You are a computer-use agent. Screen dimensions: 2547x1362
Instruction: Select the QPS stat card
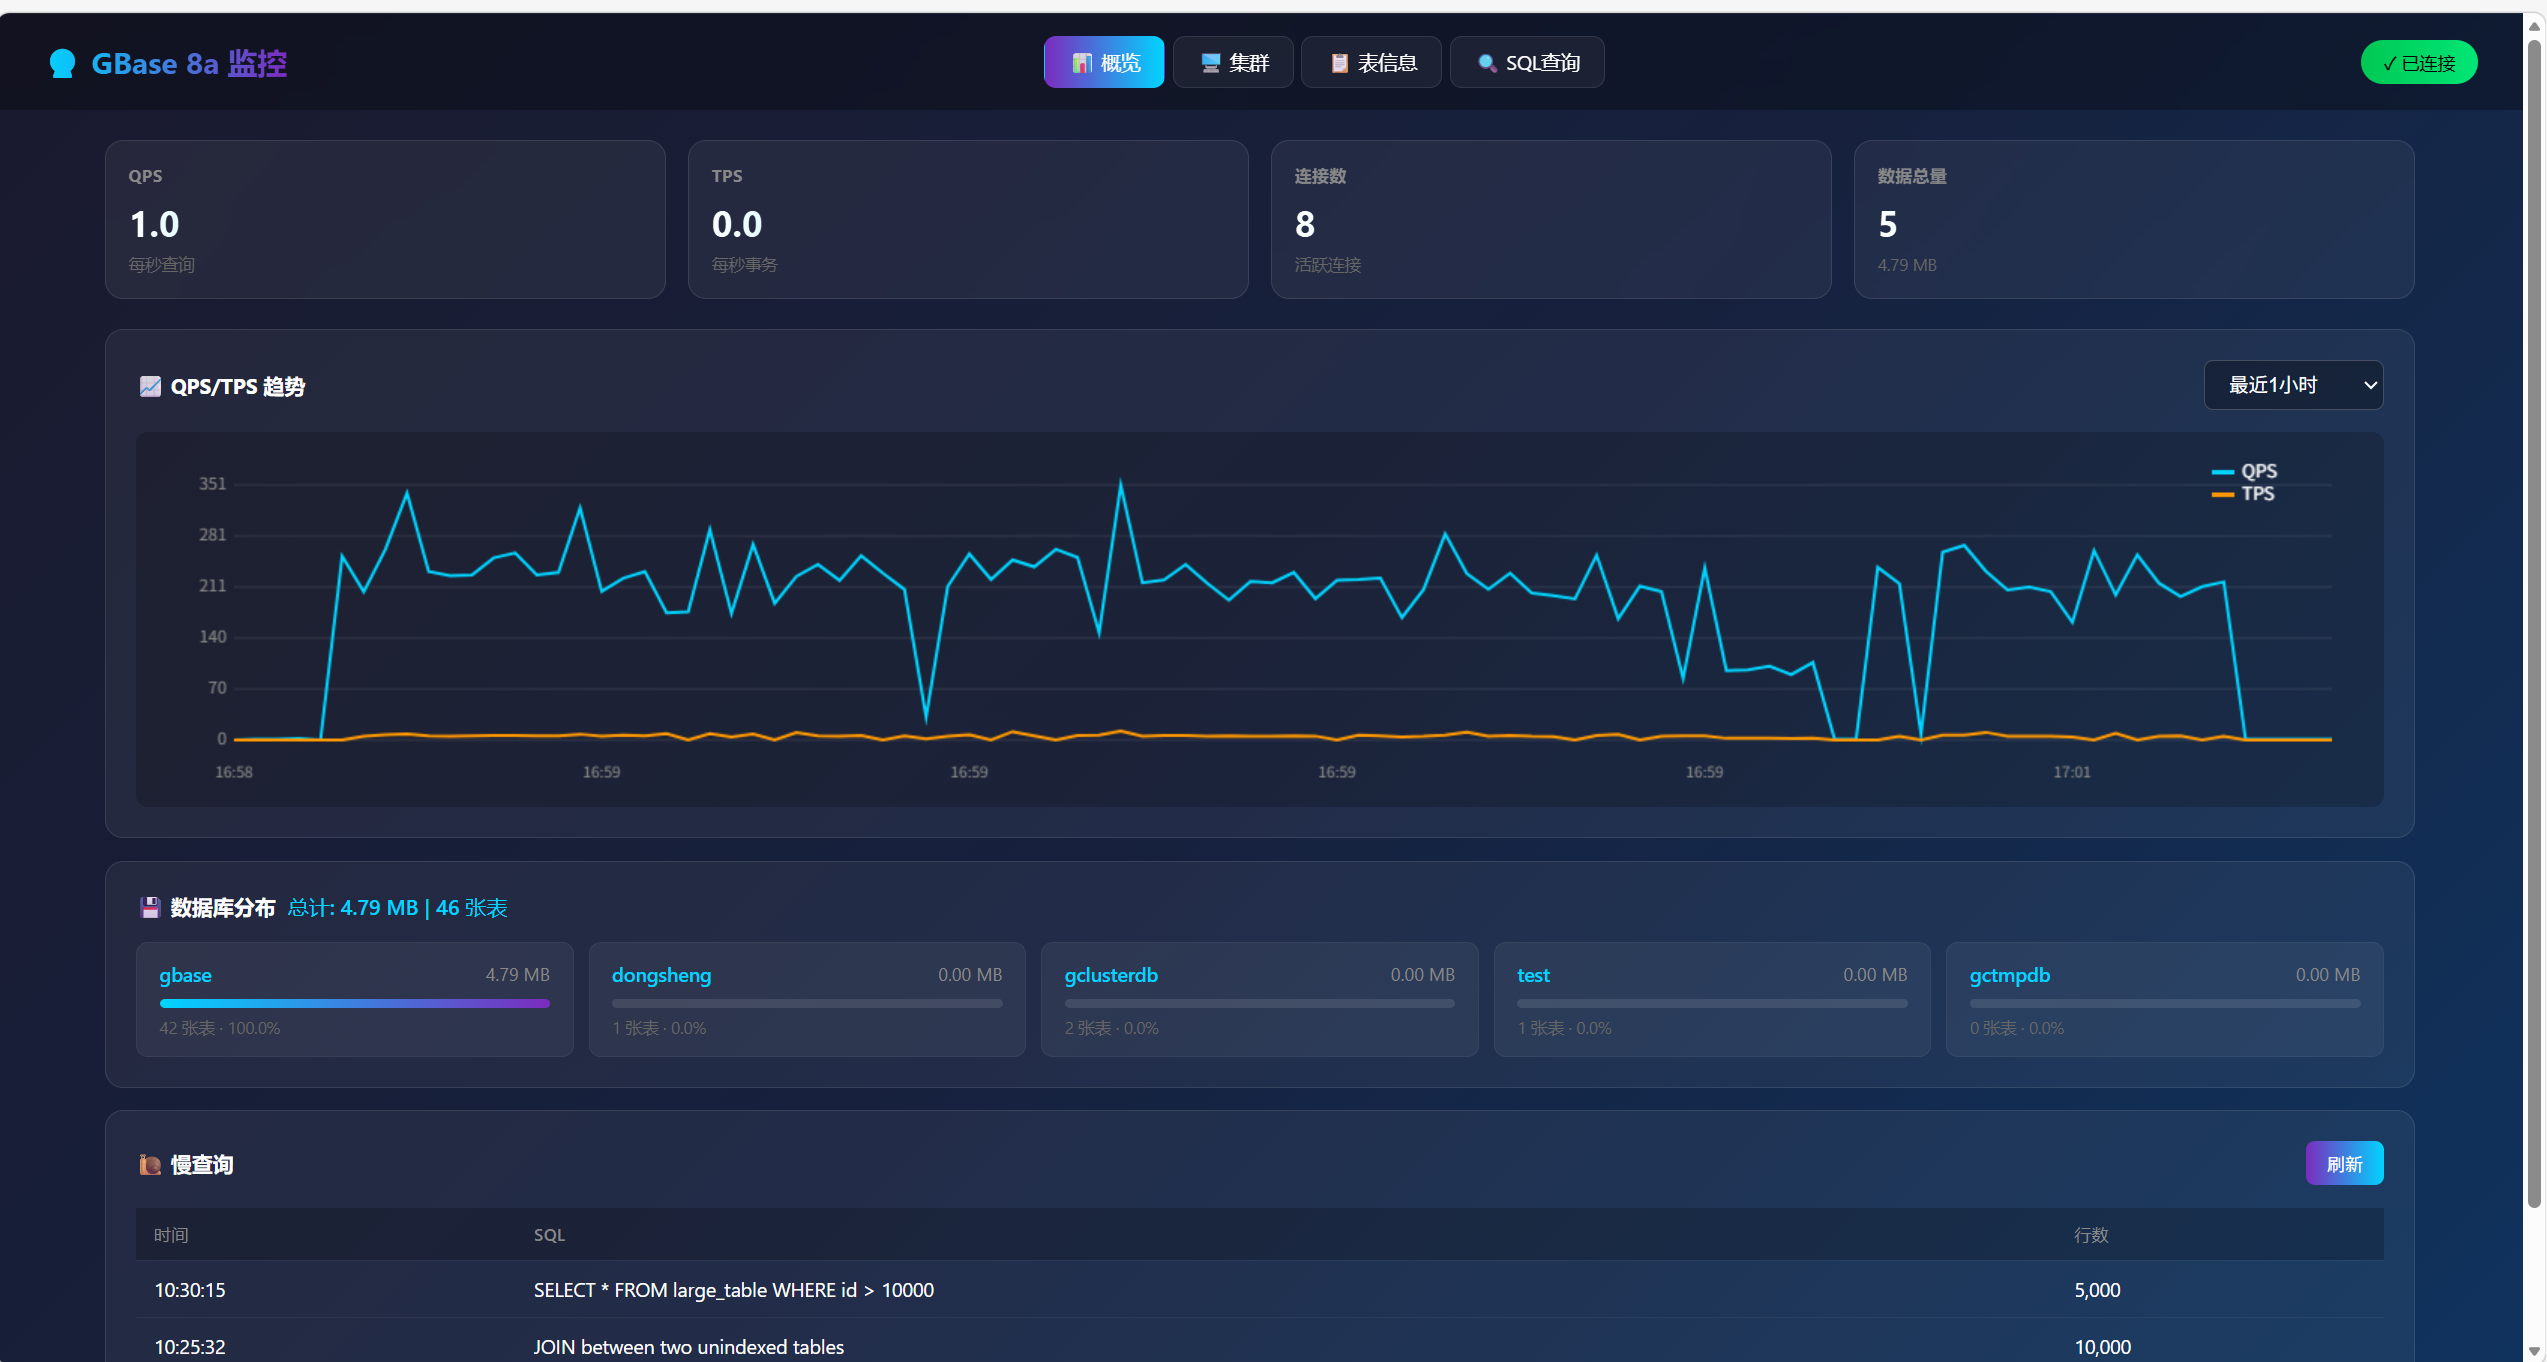click(385, 219)
